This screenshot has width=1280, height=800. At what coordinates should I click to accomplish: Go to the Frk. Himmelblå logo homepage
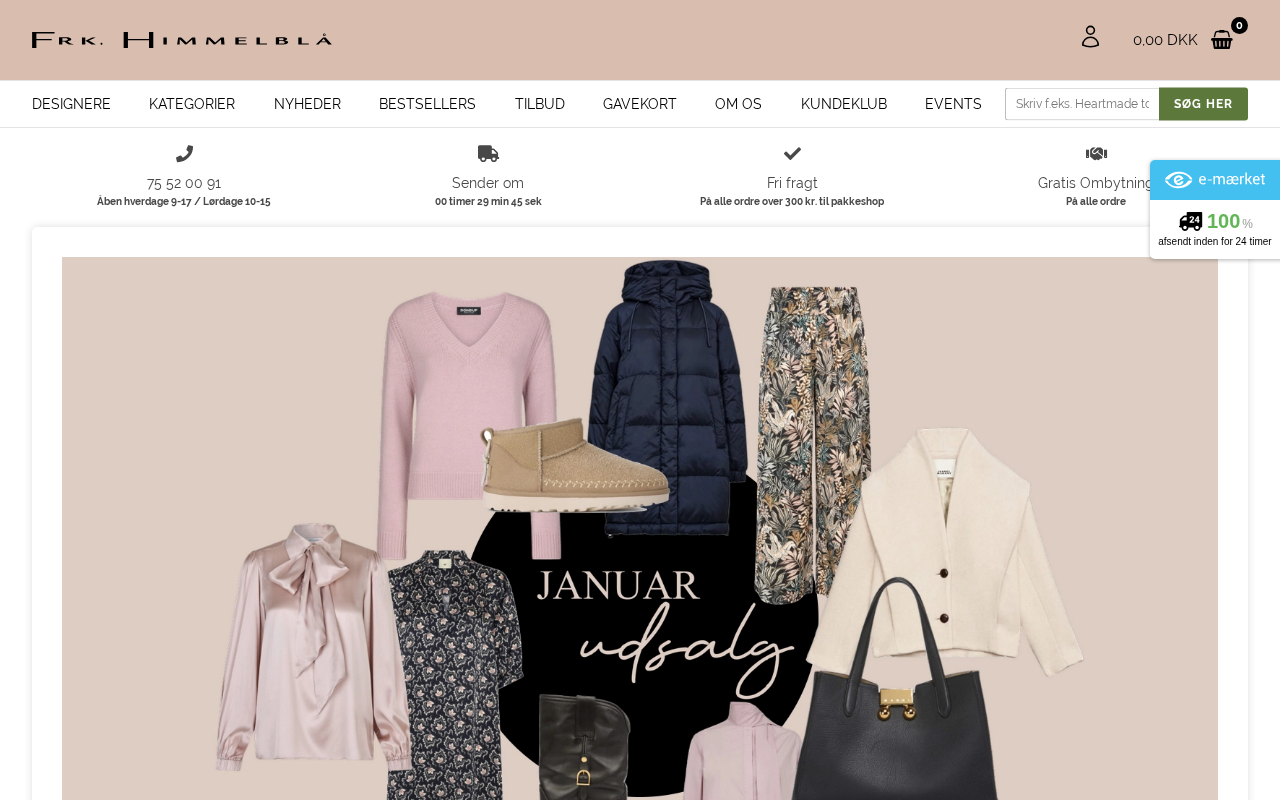pos(181,40)
